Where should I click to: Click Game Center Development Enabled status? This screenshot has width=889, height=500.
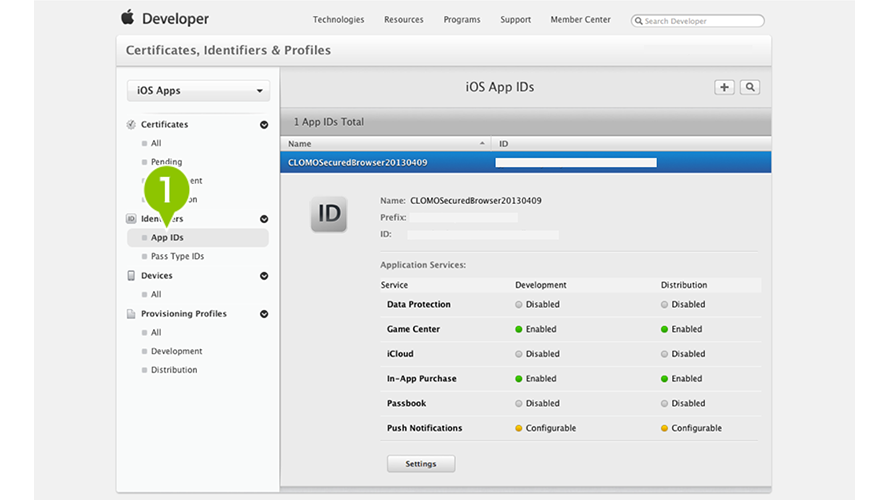(x=536, y=329)
